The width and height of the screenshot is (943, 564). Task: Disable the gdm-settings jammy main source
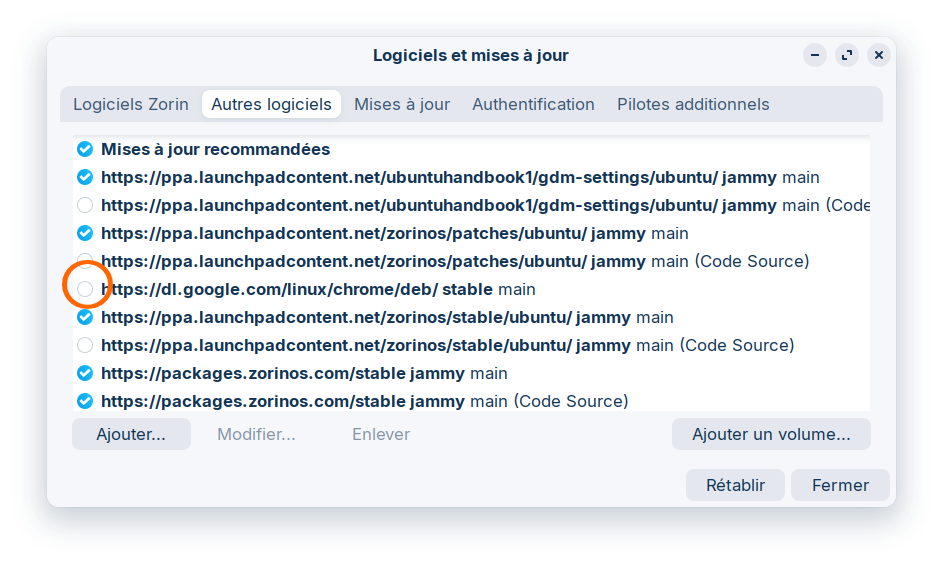tap(85, 178)
